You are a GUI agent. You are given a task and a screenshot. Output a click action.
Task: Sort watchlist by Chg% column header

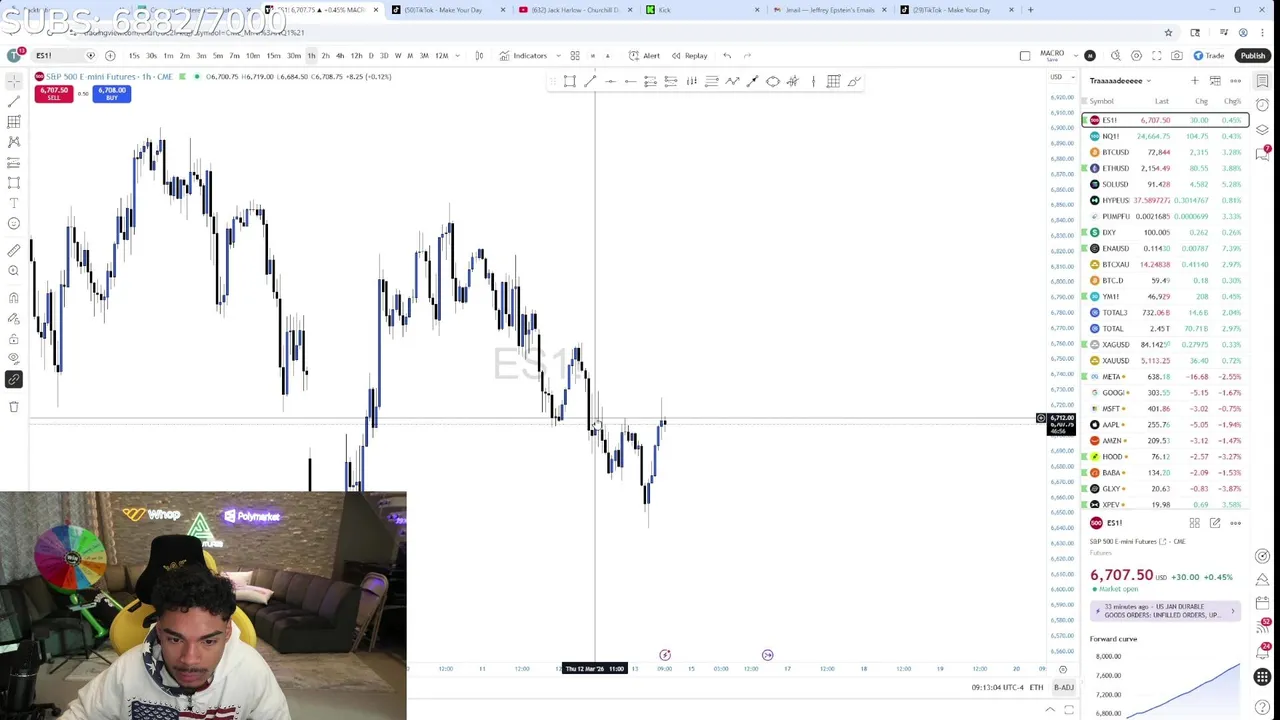tap(1232, 101)
